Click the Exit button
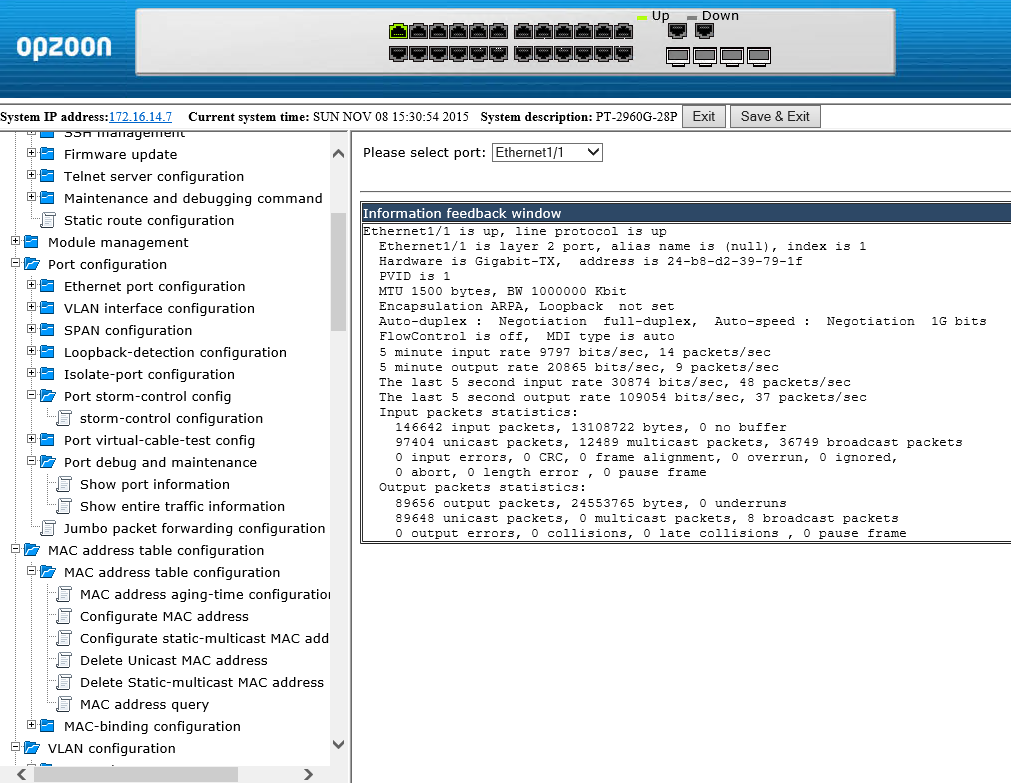The width and height of the screenshot is (1011, 783). [x=703, y=116]
